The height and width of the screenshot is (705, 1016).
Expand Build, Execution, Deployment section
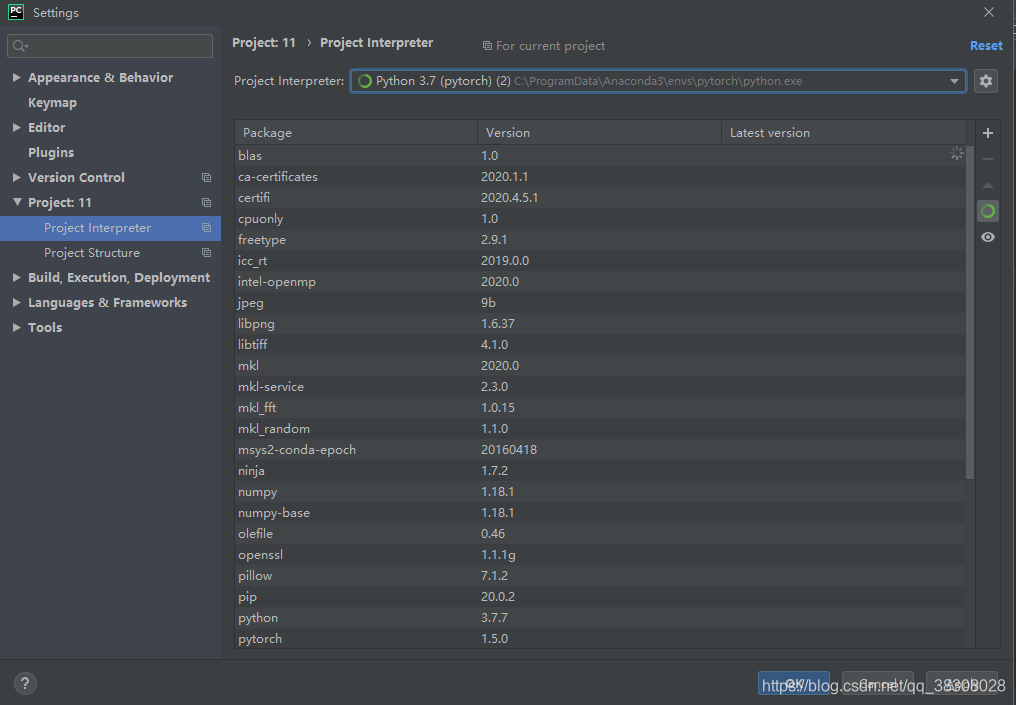pos(16,277)
